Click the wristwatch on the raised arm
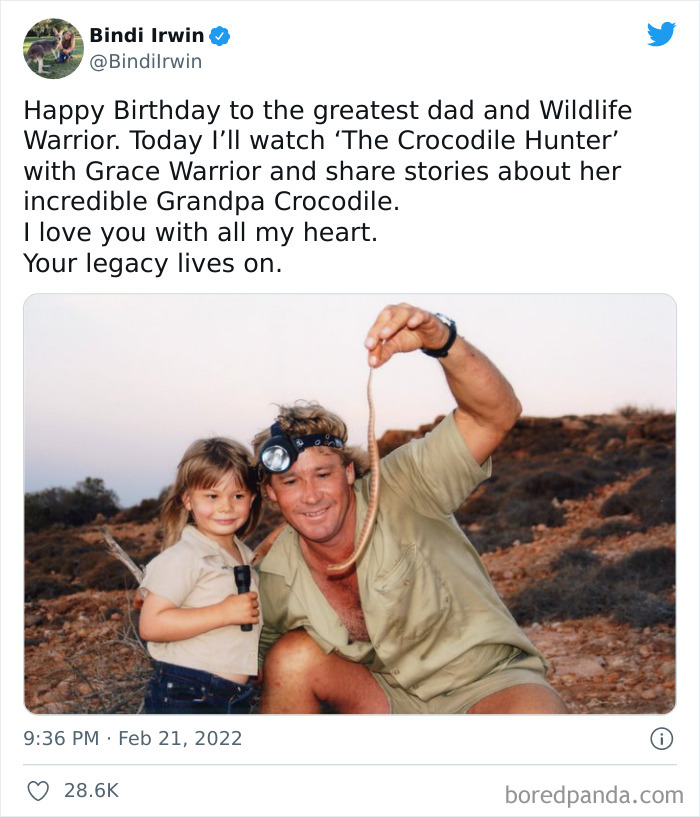Screen dimensions: 700x817 (x=441, y=335)
